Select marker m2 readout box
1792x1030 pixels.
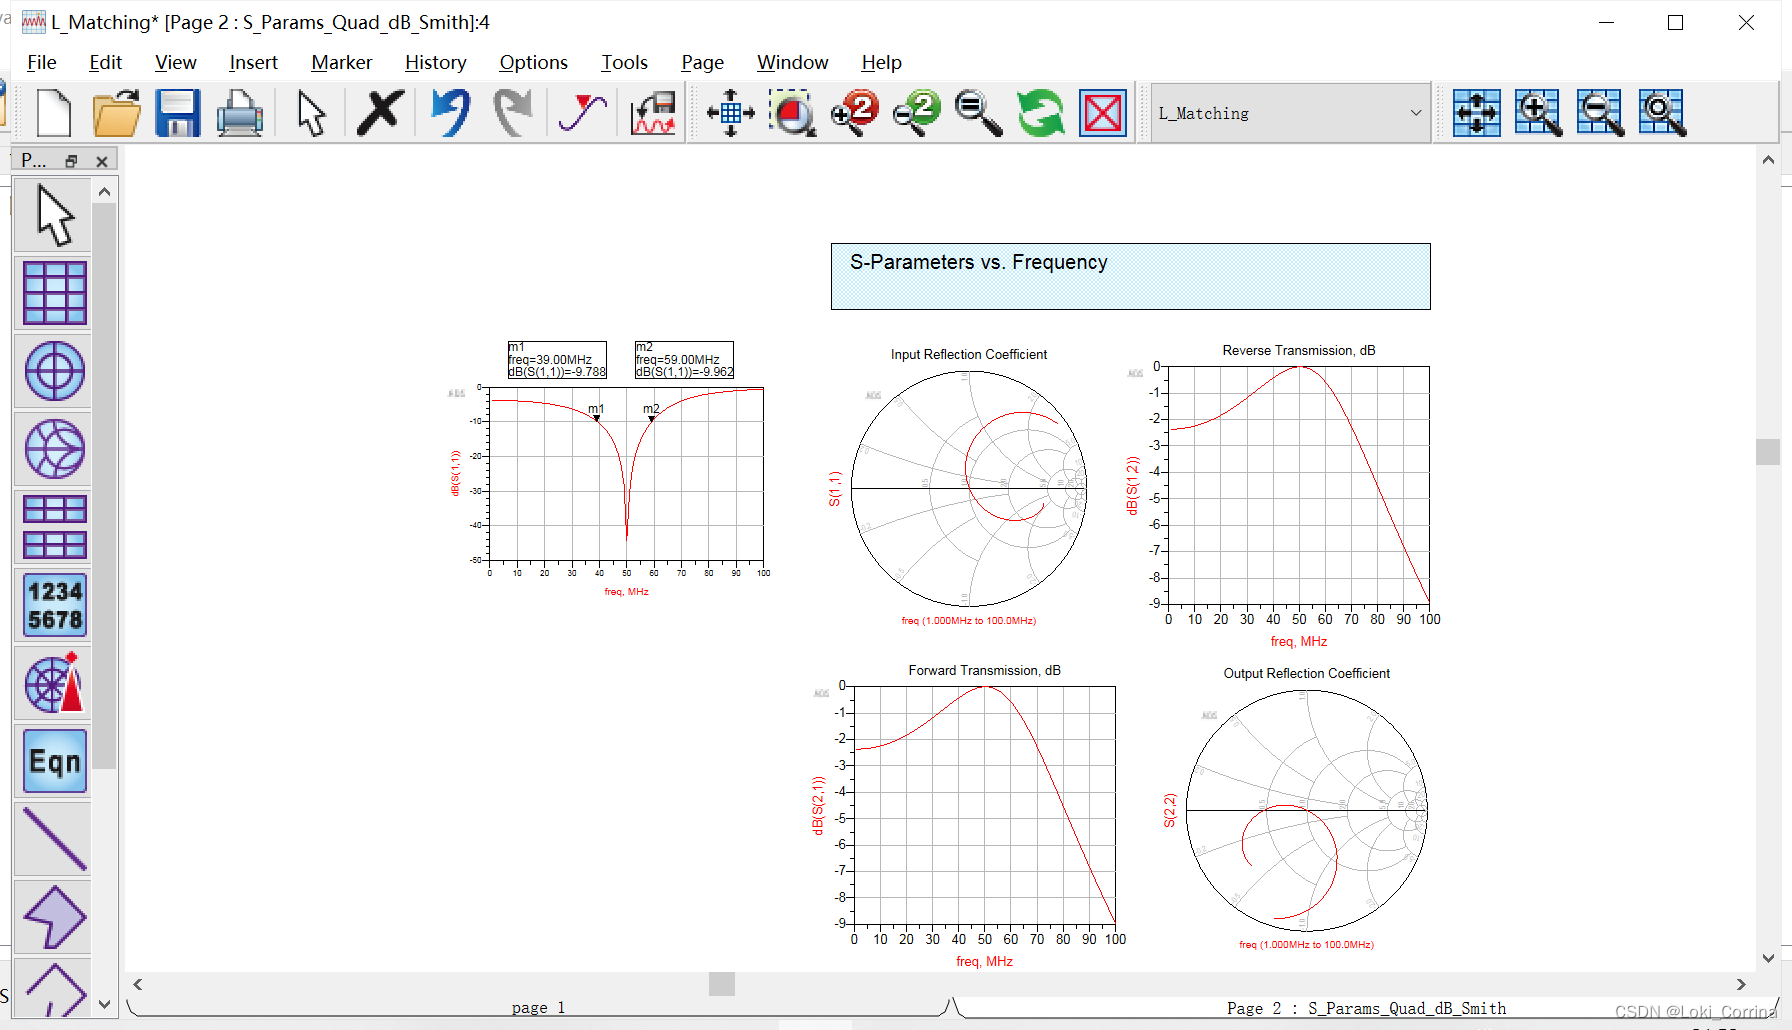click(x=684, y=360)
